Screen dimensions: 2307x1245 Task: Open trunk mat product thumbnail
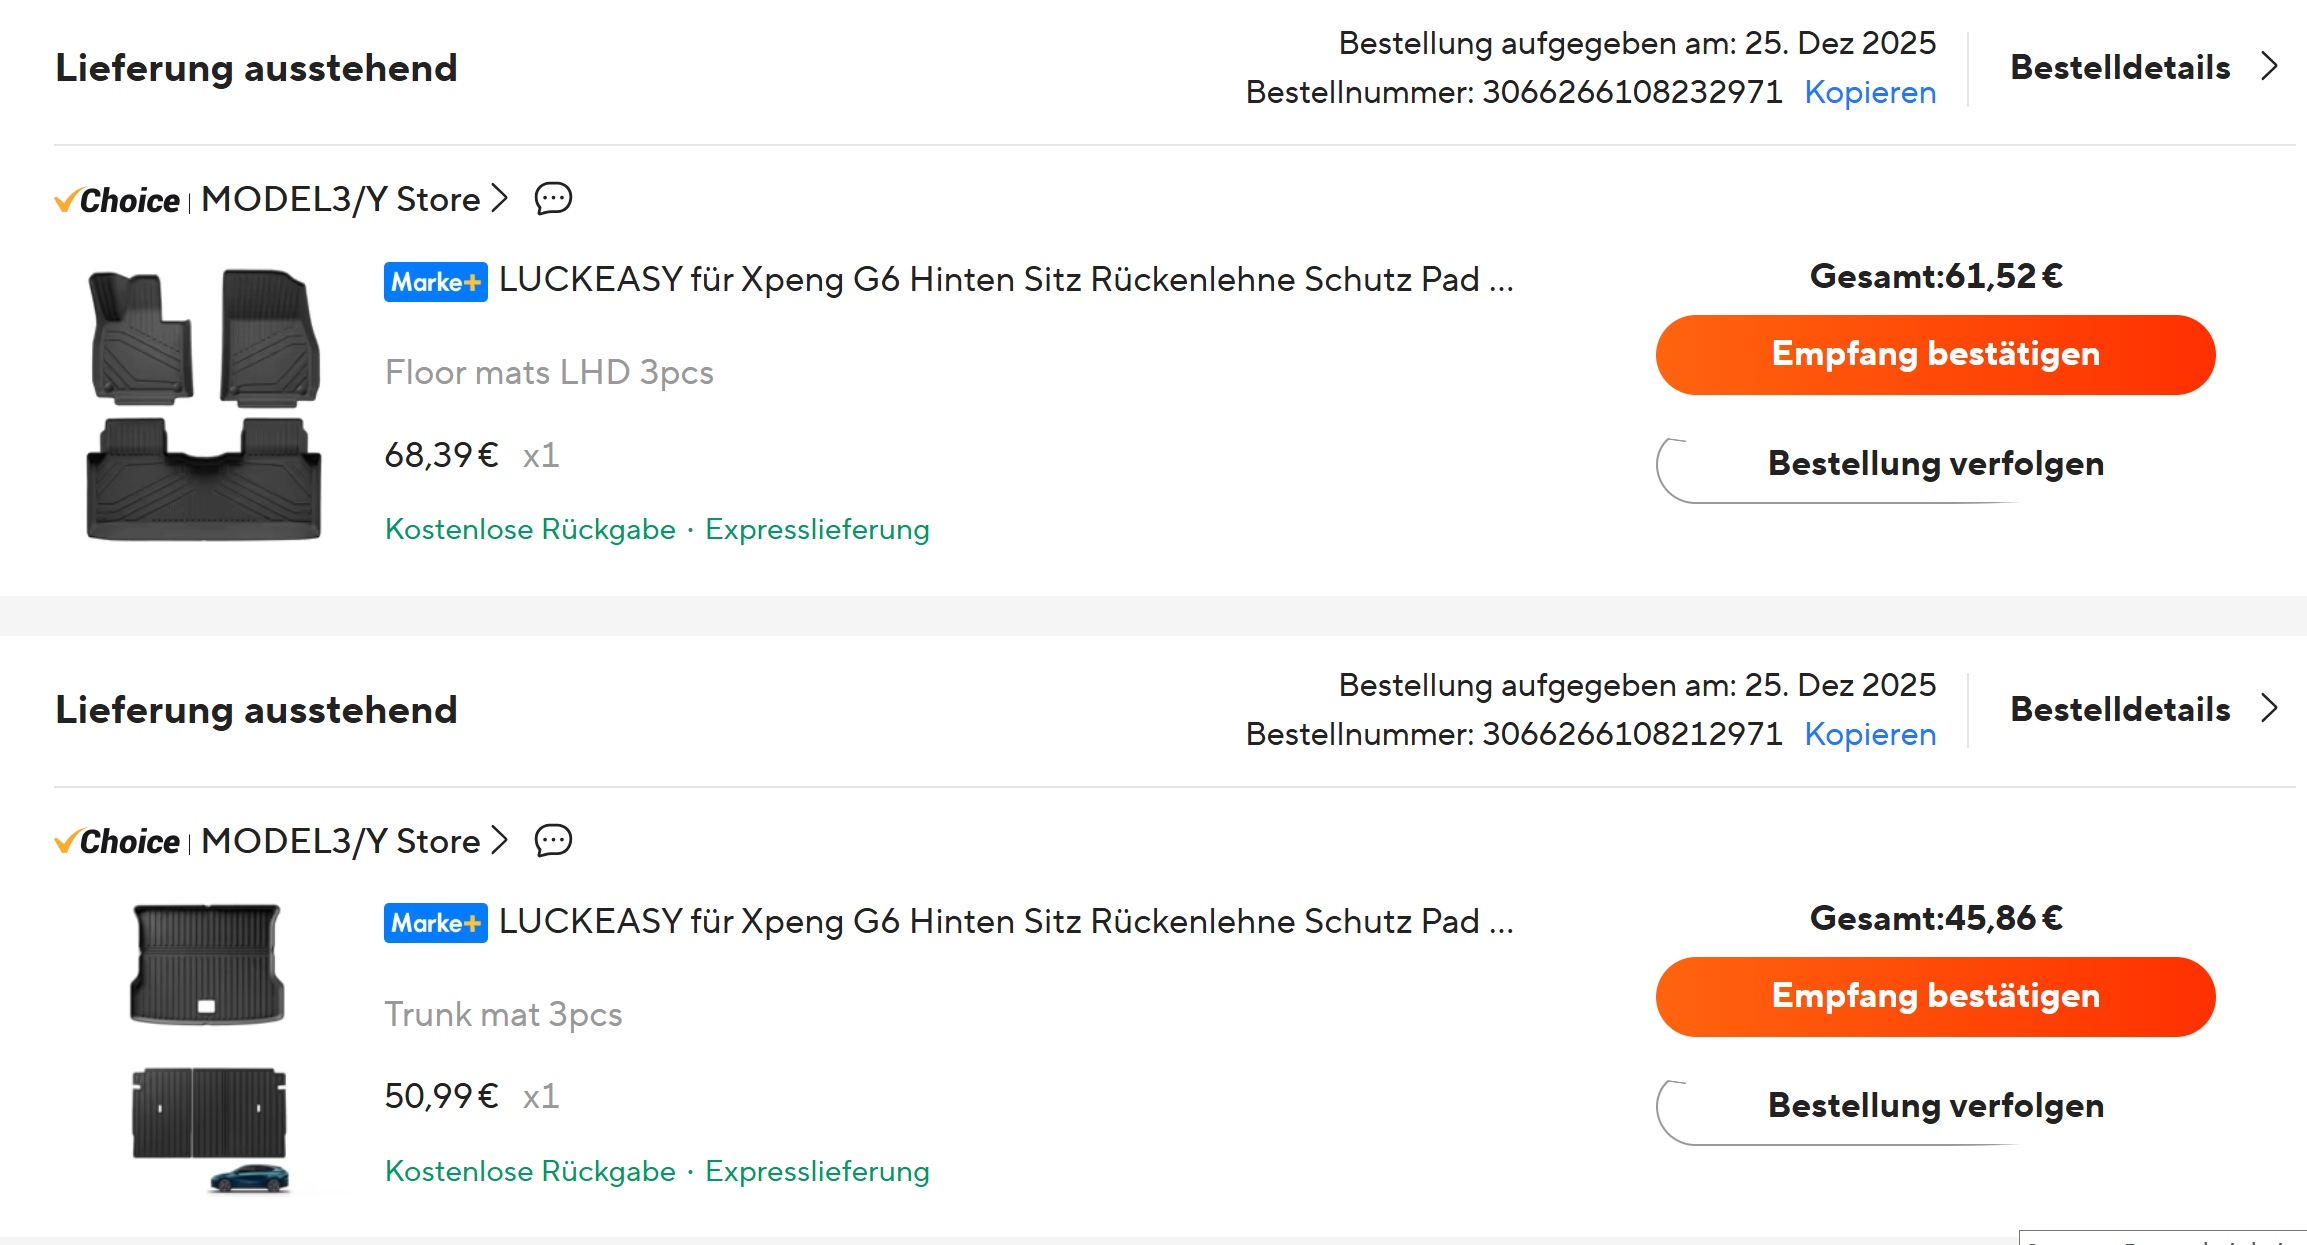pos(208,1045)
